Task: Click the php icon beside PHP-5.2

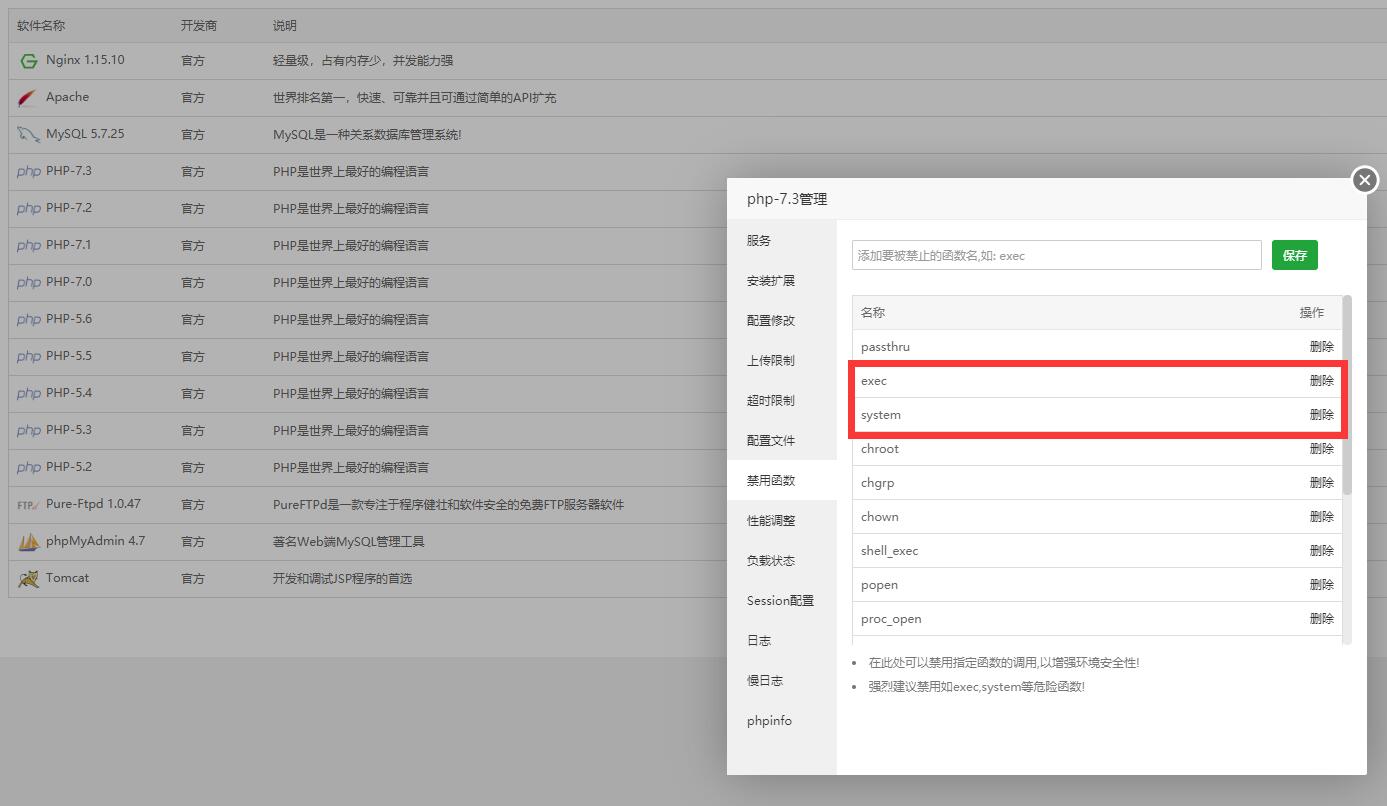Action: tap(29, 468)
